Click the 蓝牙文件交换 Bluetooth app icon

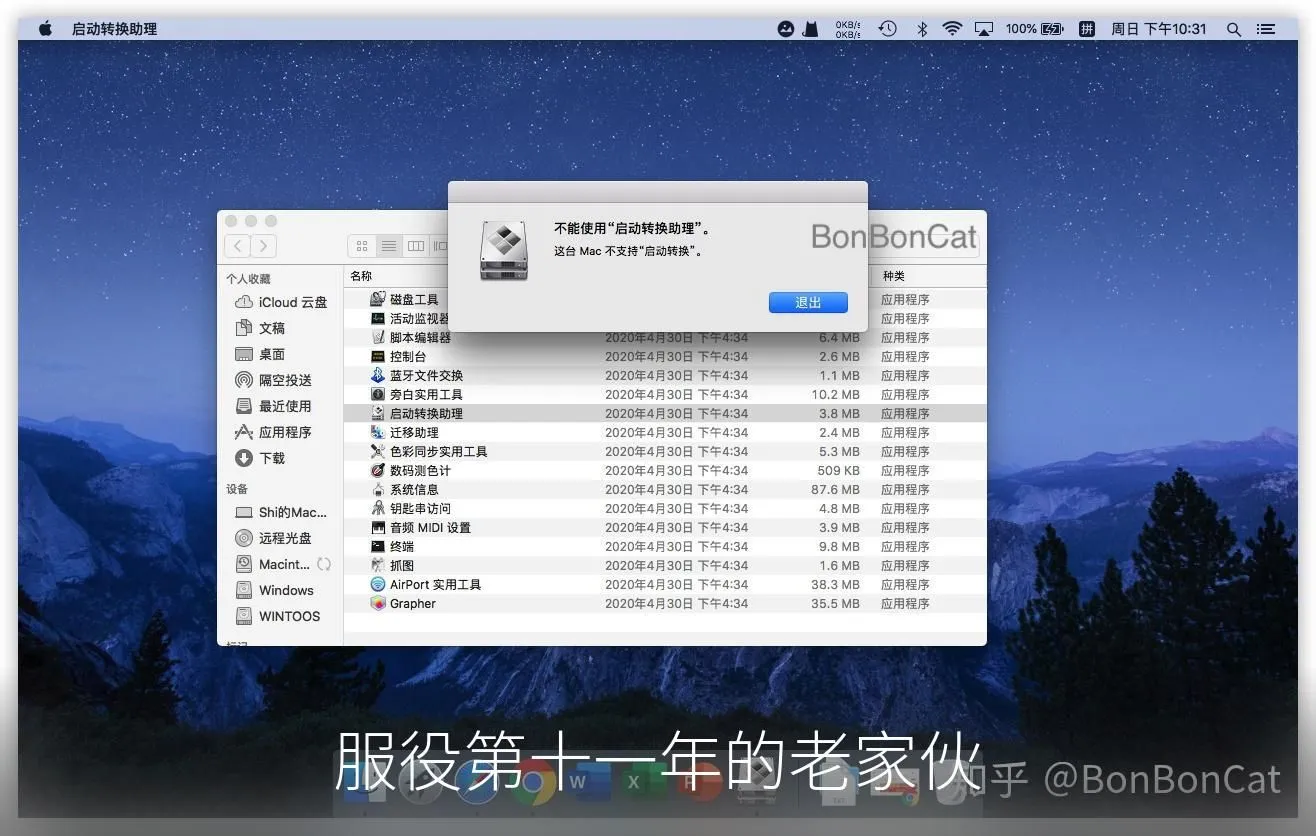coord(378,375)
